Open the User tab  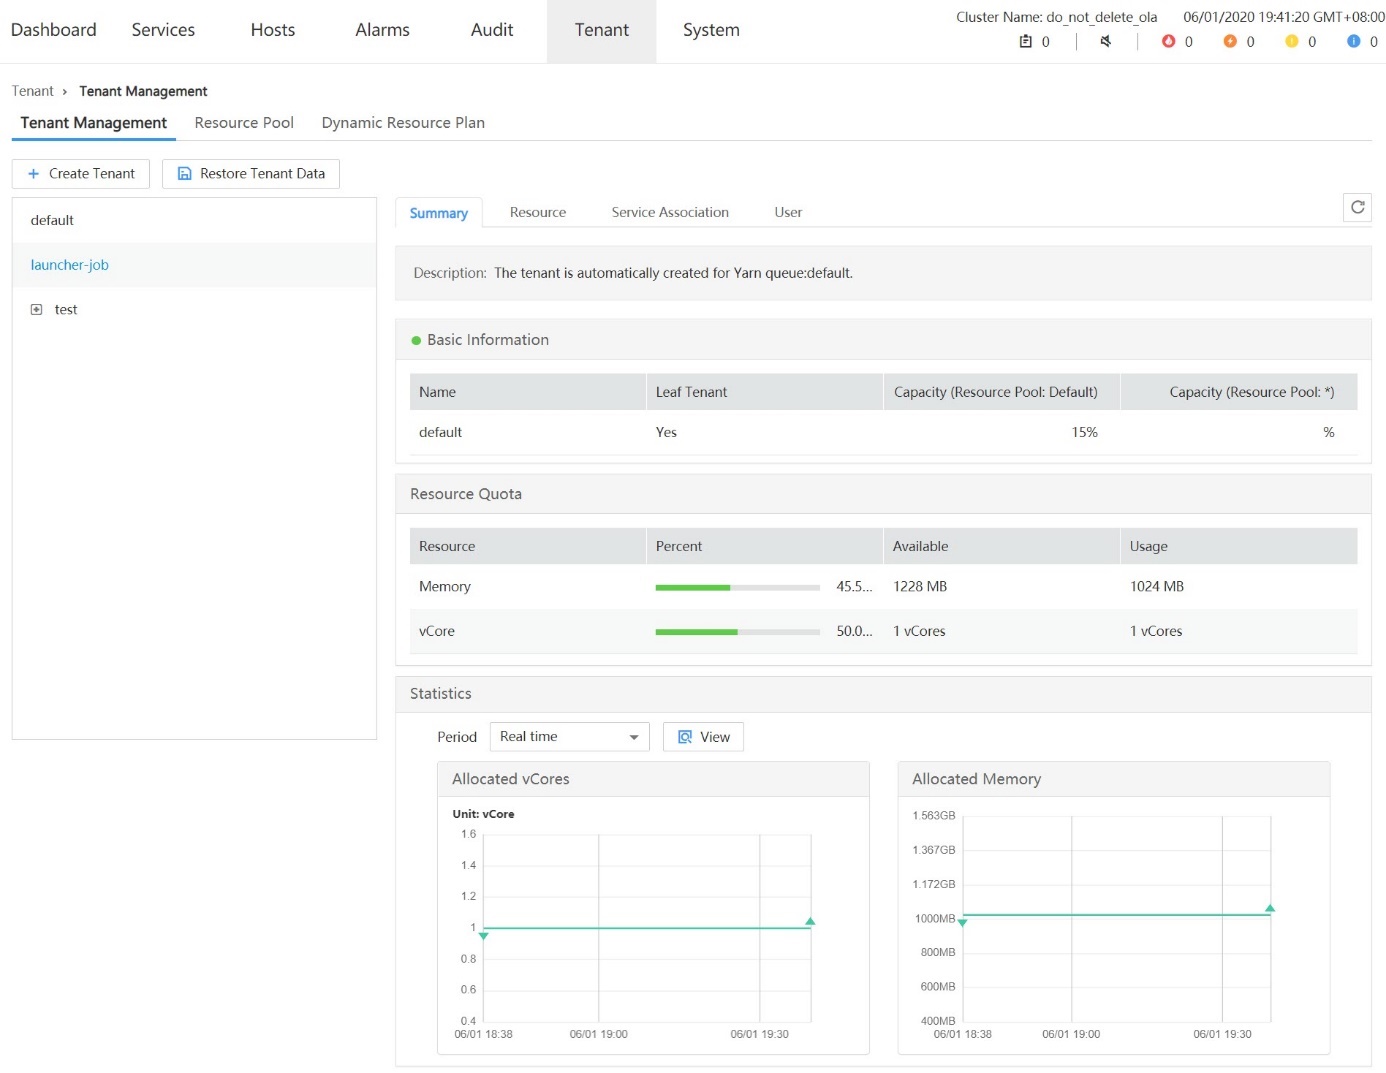pos(788,212)
